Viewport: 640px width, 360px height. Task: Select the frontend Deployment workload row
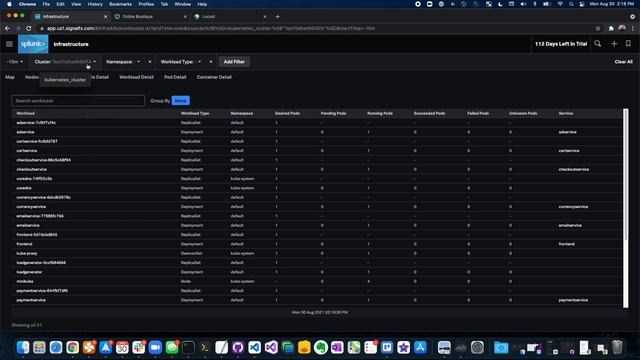(x=317, y=244)
